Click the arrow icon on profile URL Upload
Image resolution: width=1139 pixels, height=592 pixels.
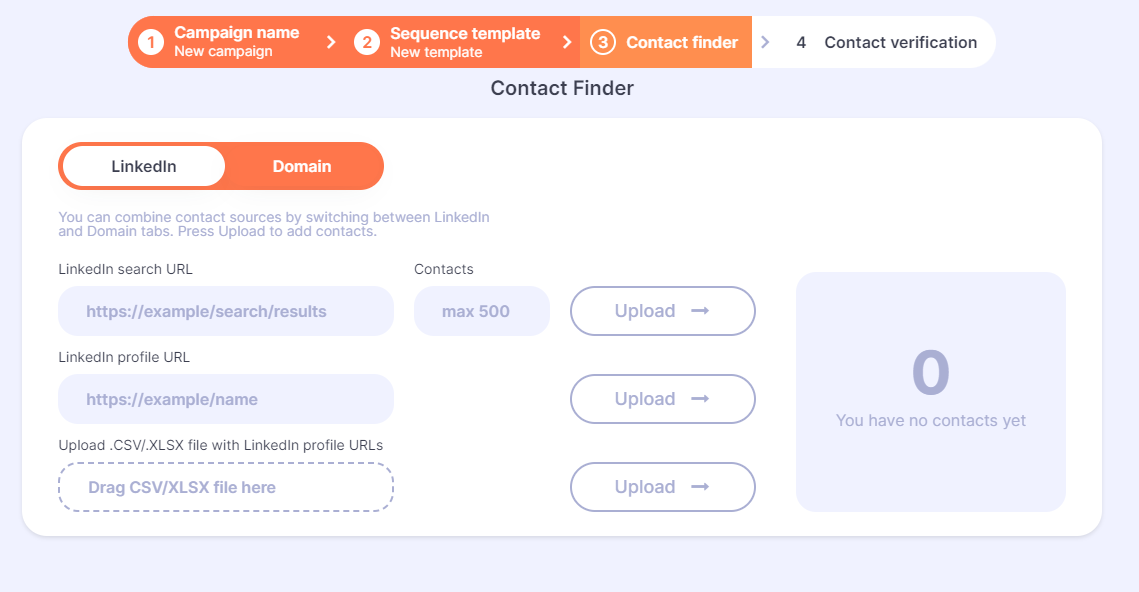pyautogui.click(x=700, y=399)
